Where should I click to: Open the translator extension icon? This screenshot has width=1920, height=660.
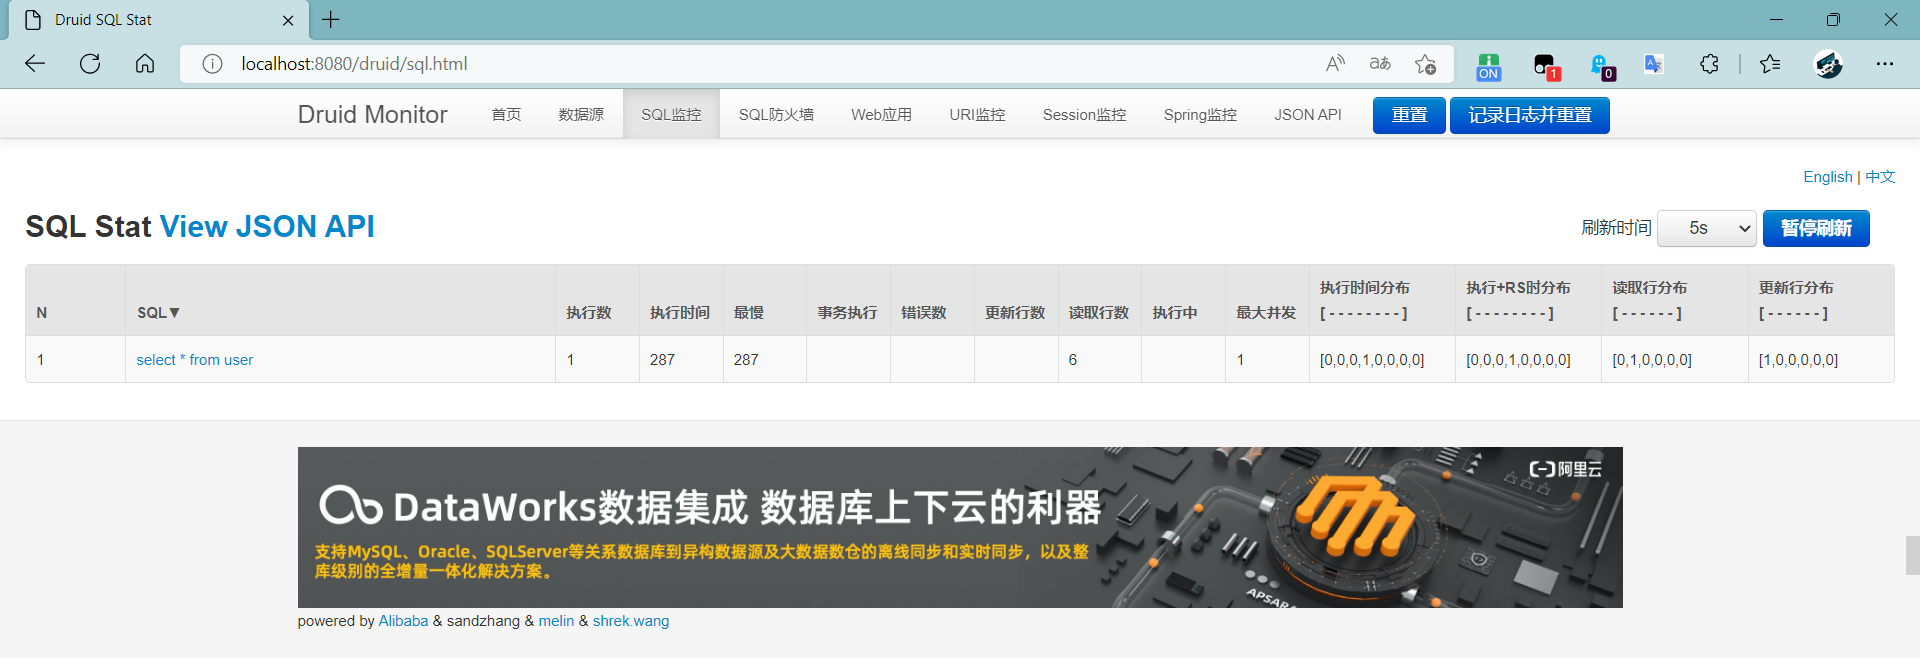[1654, 64]
